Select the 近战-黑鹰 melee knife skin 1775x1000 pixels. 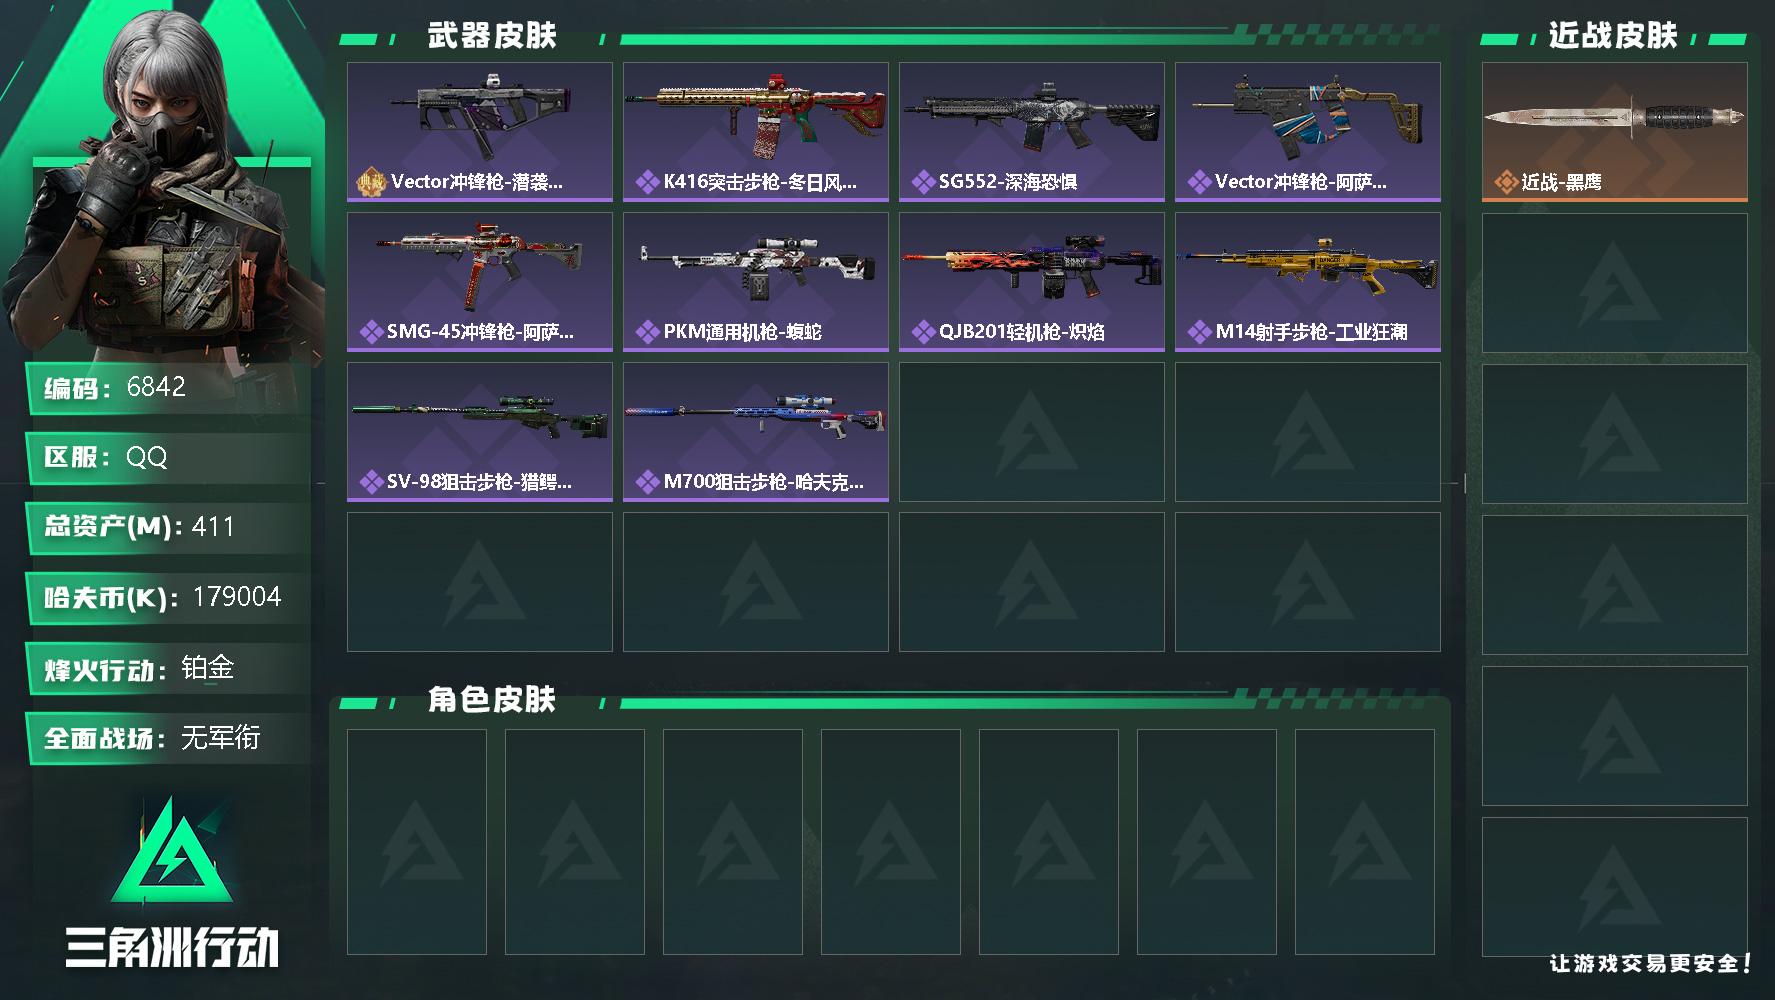pos(1615,132)
